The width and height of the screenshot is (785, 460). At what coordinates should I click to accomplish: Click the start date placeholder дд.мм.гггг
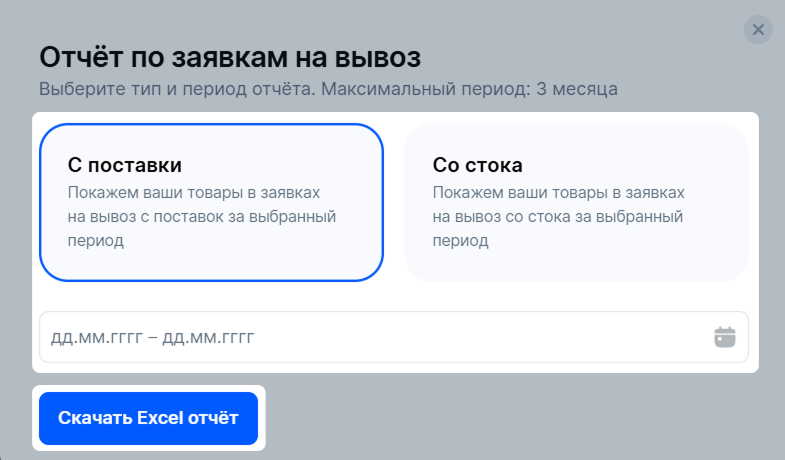pyautogui.click(x=97, y=338)
